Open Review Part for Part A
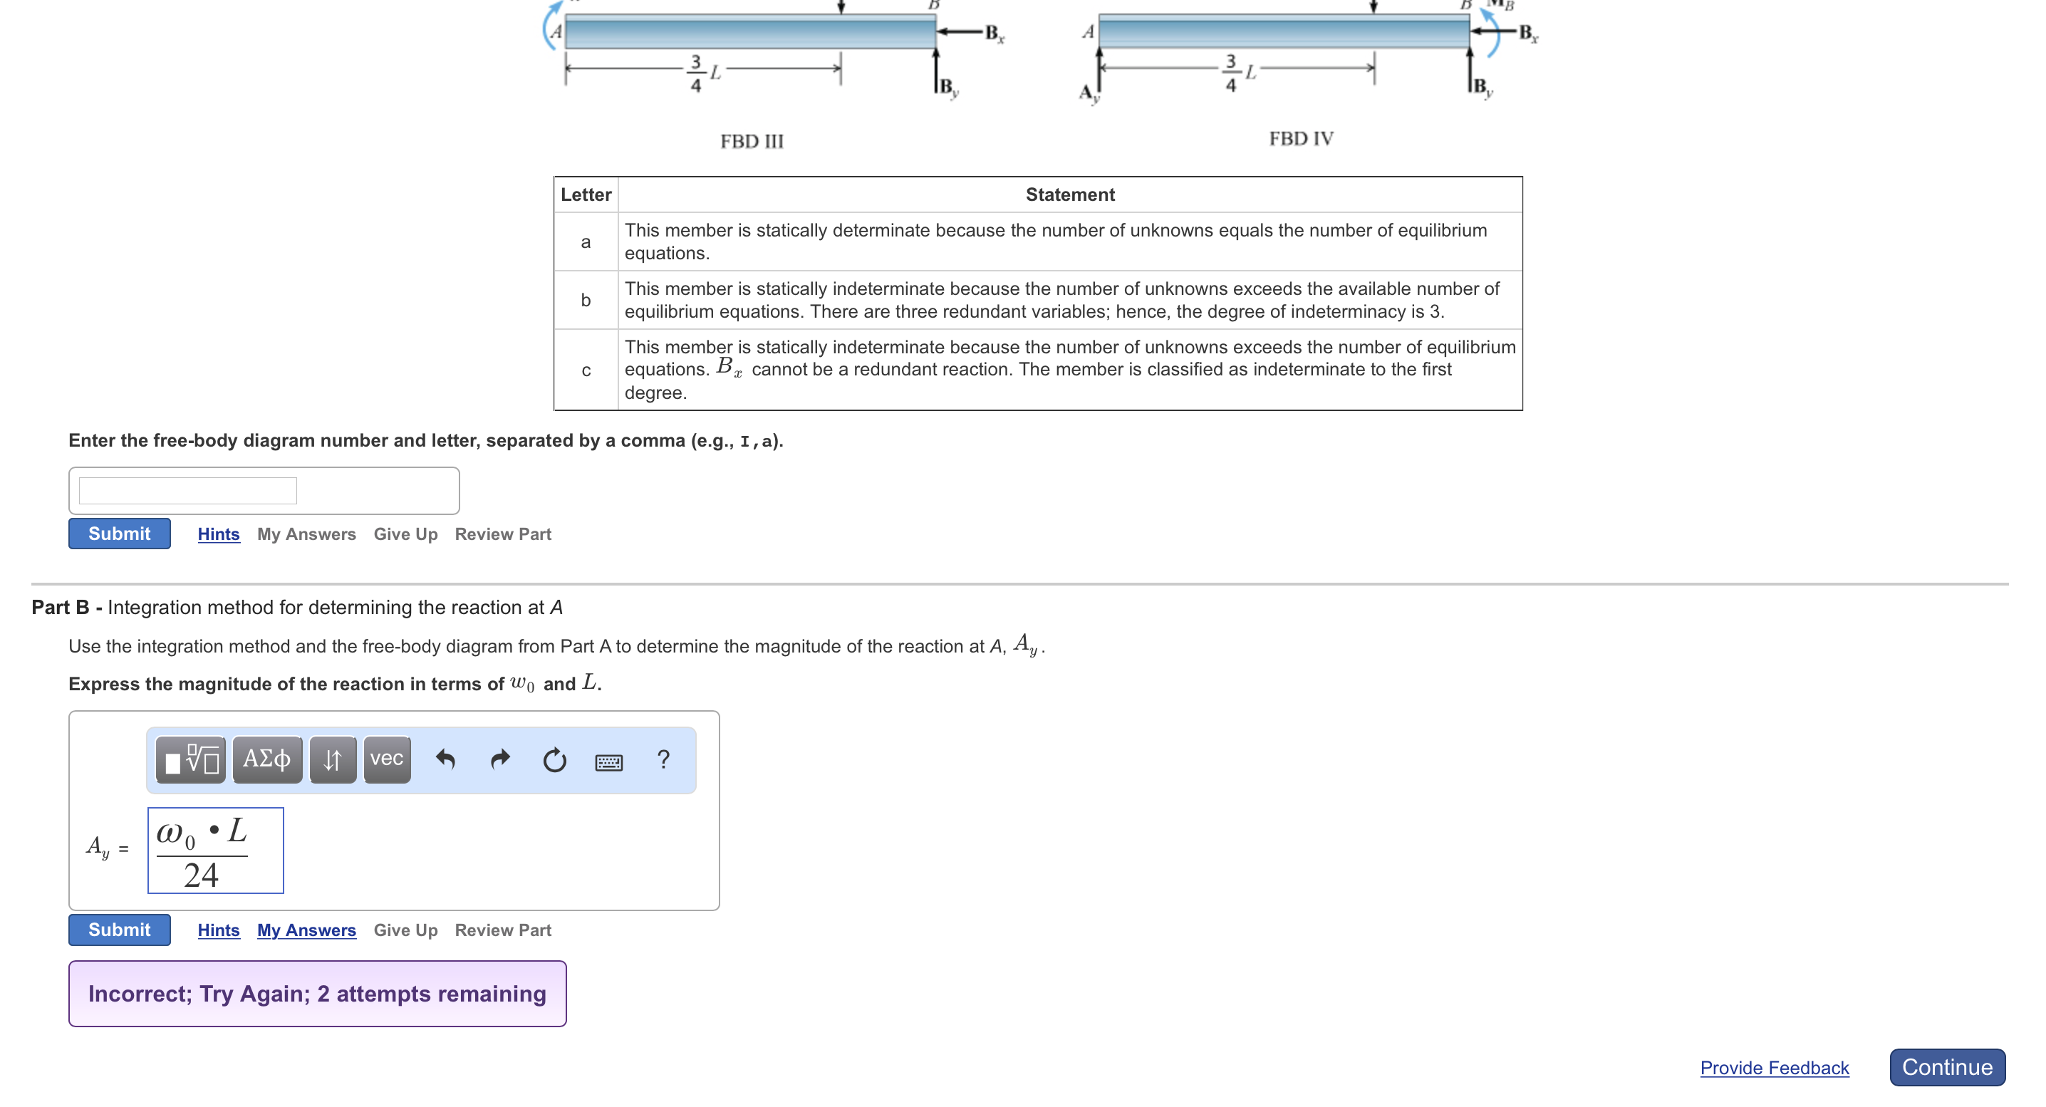2046x1107 pixels. (x=502, y=533)
